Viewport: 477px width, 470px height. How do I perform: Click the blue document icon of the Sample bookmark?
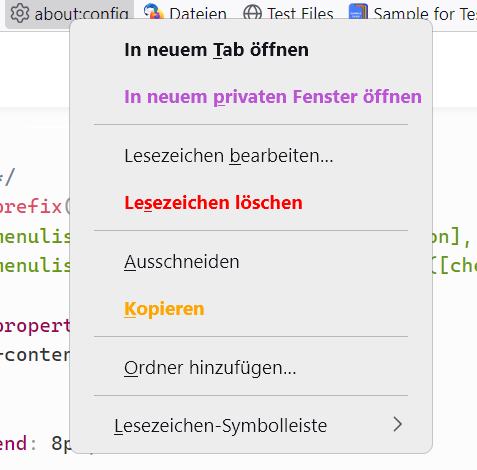(358, 11)
